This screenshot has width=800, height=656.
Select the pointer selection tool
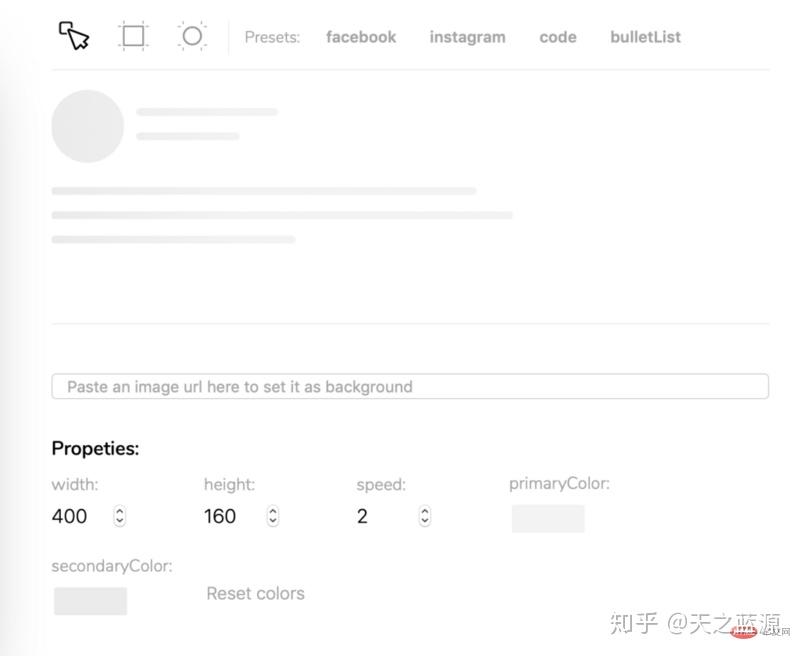tap(74, 37)
